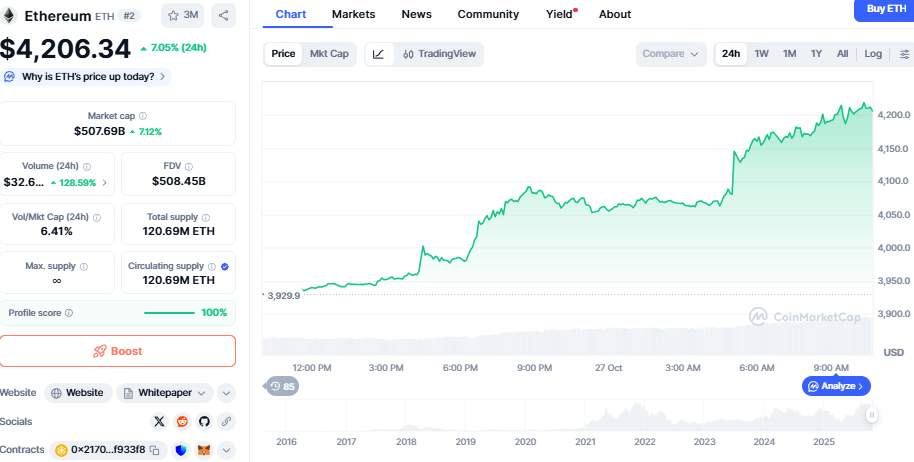Screen dimensions: 914x462
Task: Open the GitHub social icon
Action: point(204,422)
